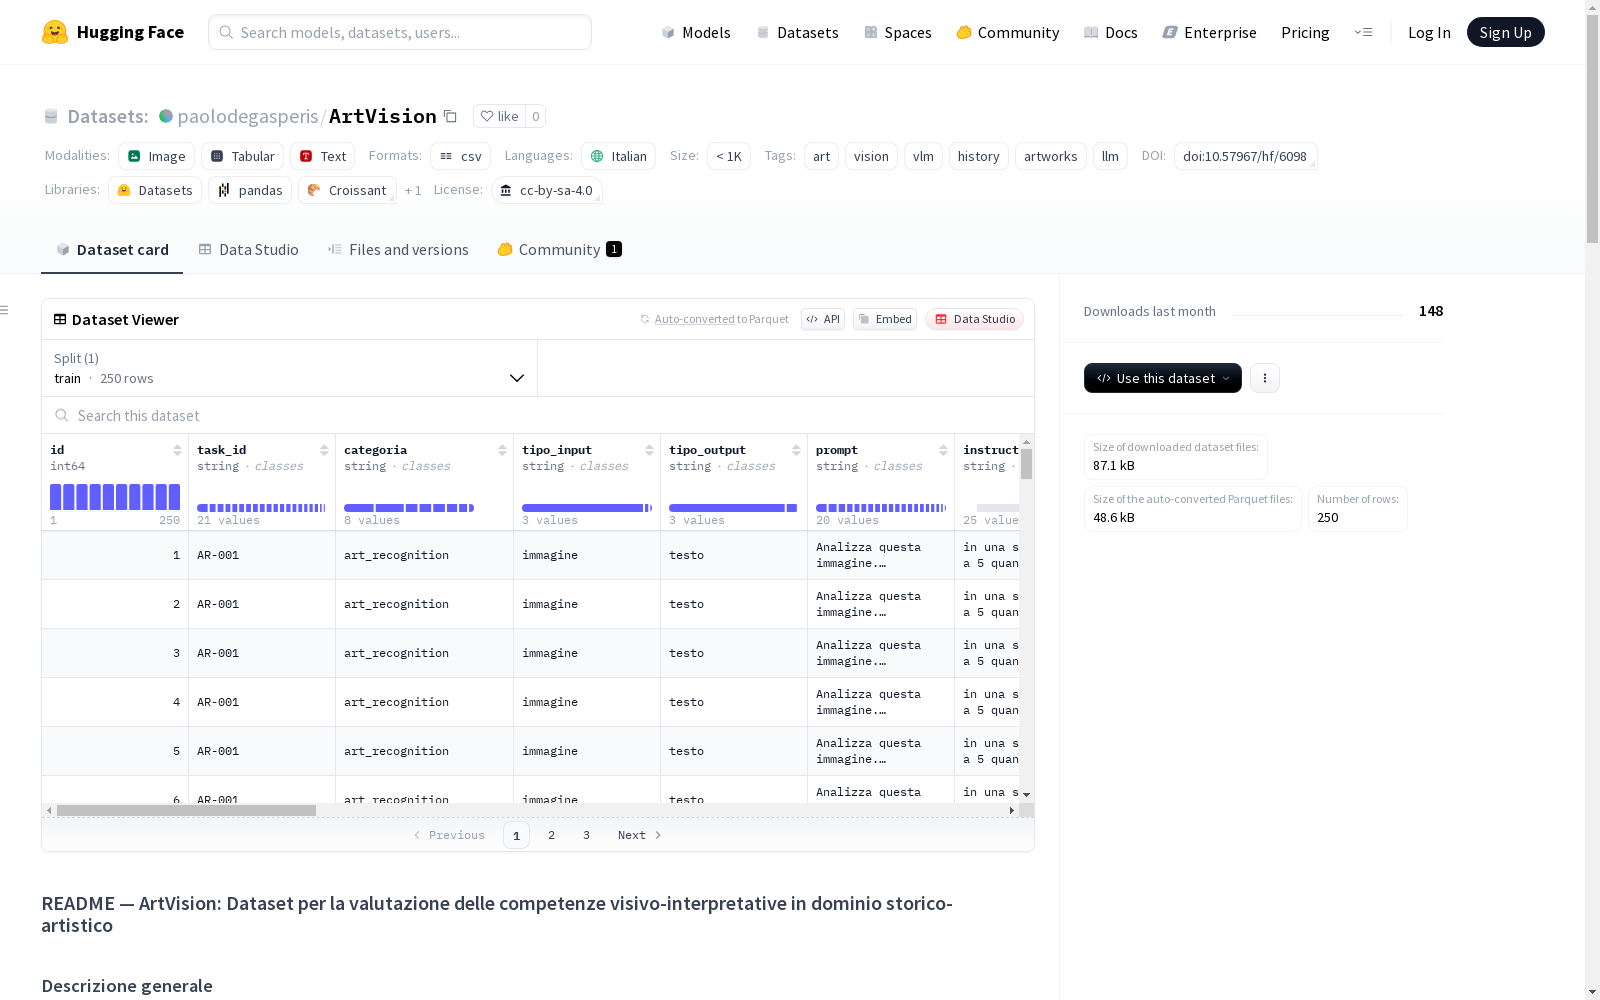
Task: Sort by the tipo_input column
Action: pos(649,450)
